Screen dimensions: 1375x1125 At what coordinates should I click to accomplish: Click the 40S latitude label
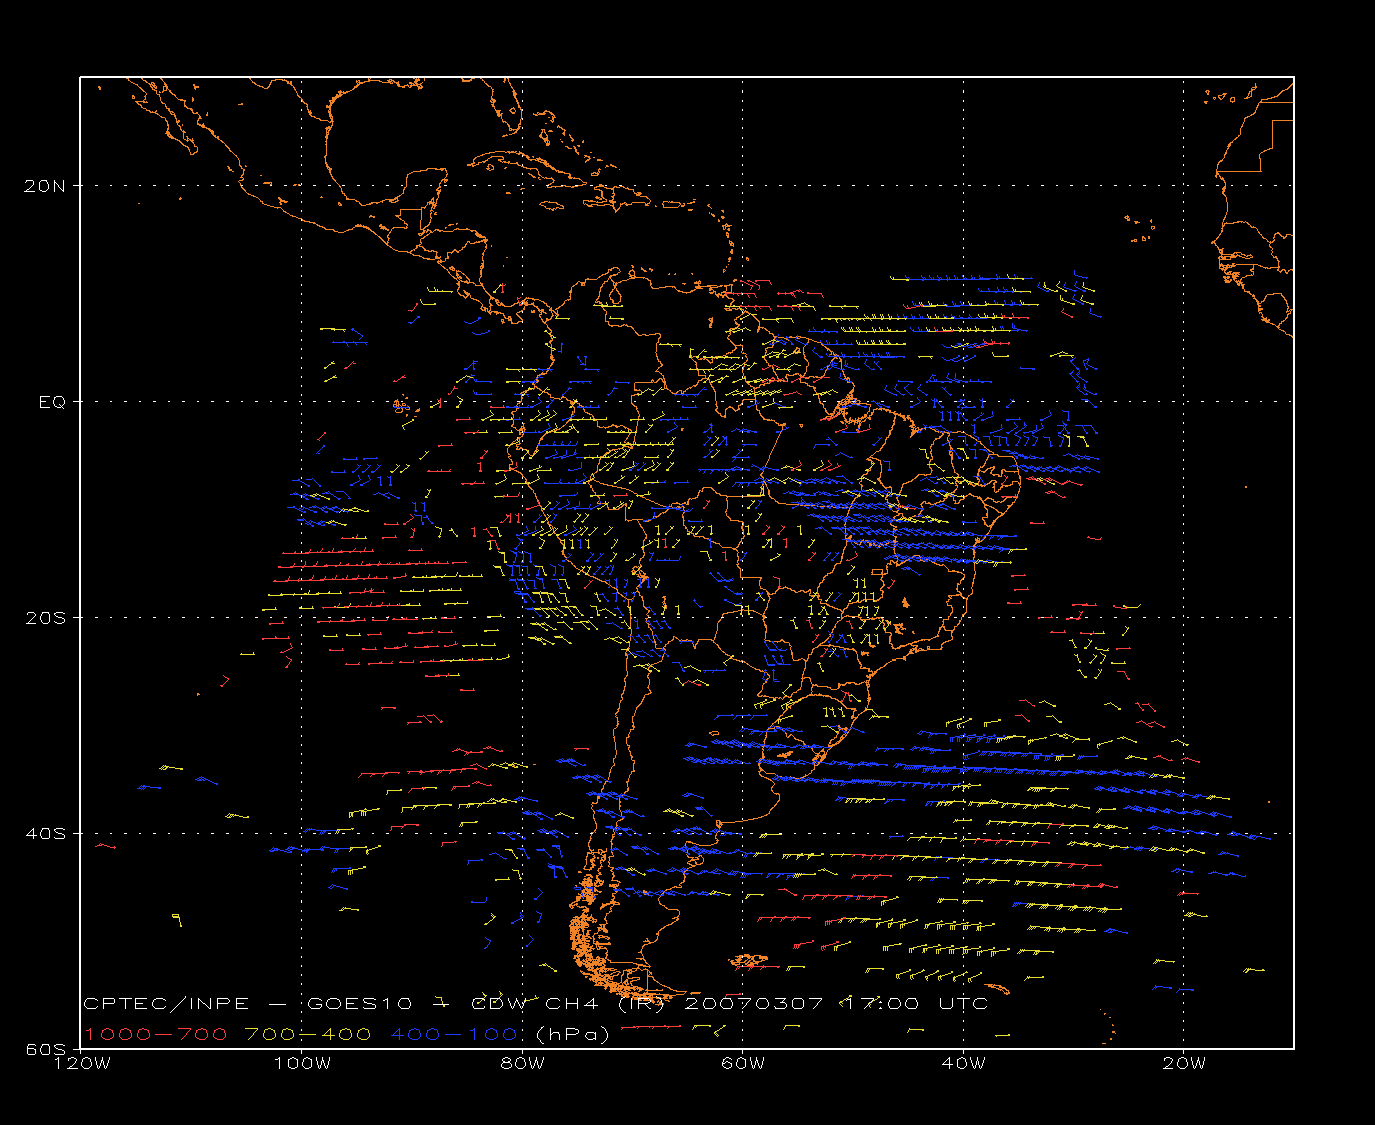pyautogui.click(x=44, y=833)
